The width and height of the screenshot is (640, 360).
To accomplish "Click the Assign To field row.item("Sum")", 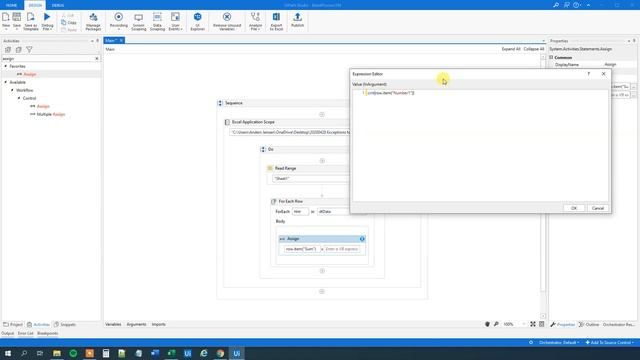I will coord(302,249).
